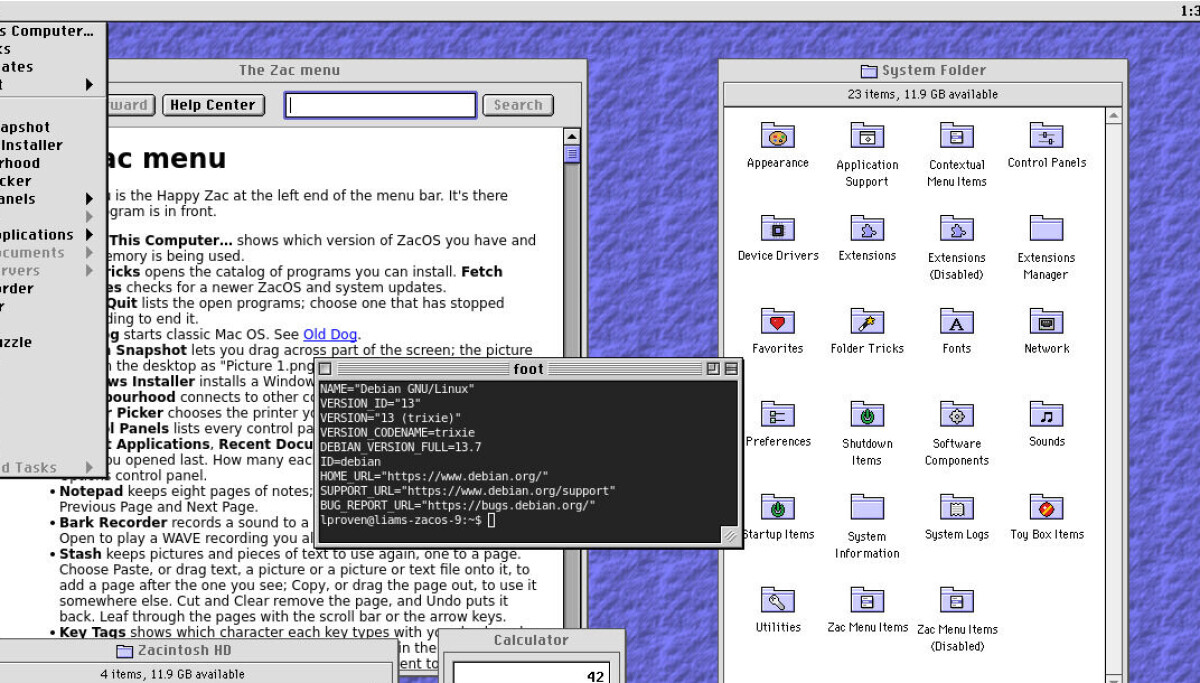This screenshot has height=683, width=1200.
Task: Click the clock in the menu bar
Action: (1189, 10)
